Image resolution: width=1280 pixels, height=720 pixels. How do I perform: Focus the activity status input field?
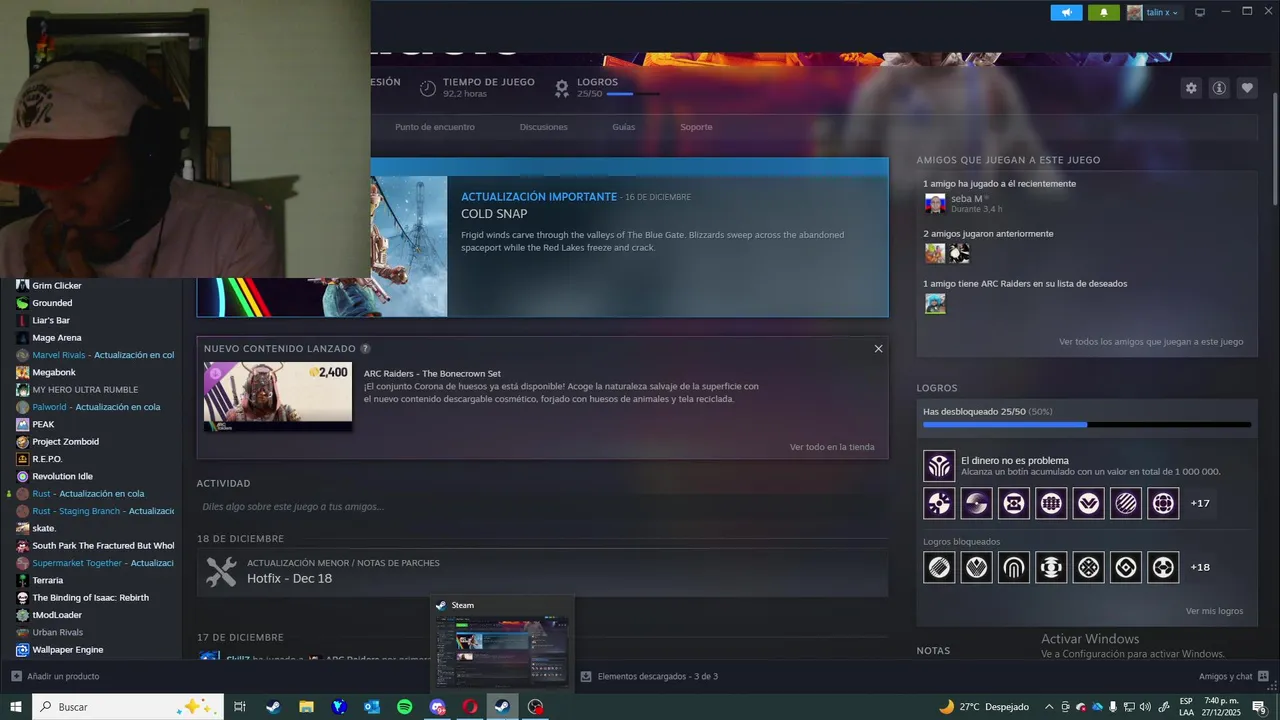pyautogui.click(x=542, y=507)
